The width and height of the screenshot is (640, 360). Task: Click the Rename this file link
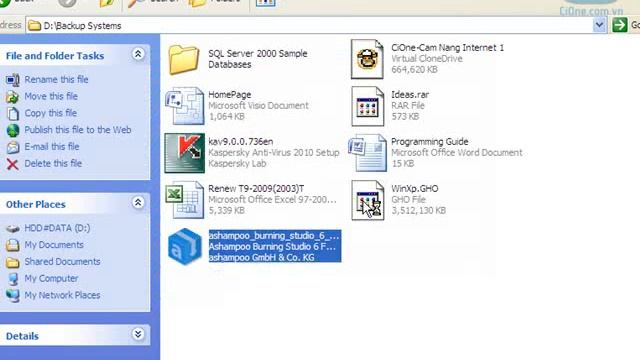(56, 80)
